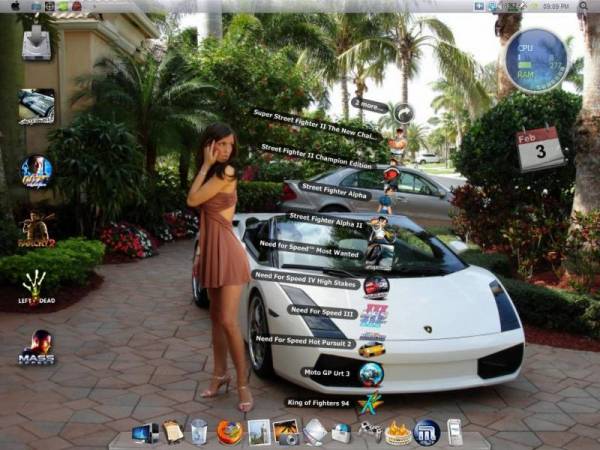
Task: Open Street Fighter Alpha entry
Action: point(334,191)
